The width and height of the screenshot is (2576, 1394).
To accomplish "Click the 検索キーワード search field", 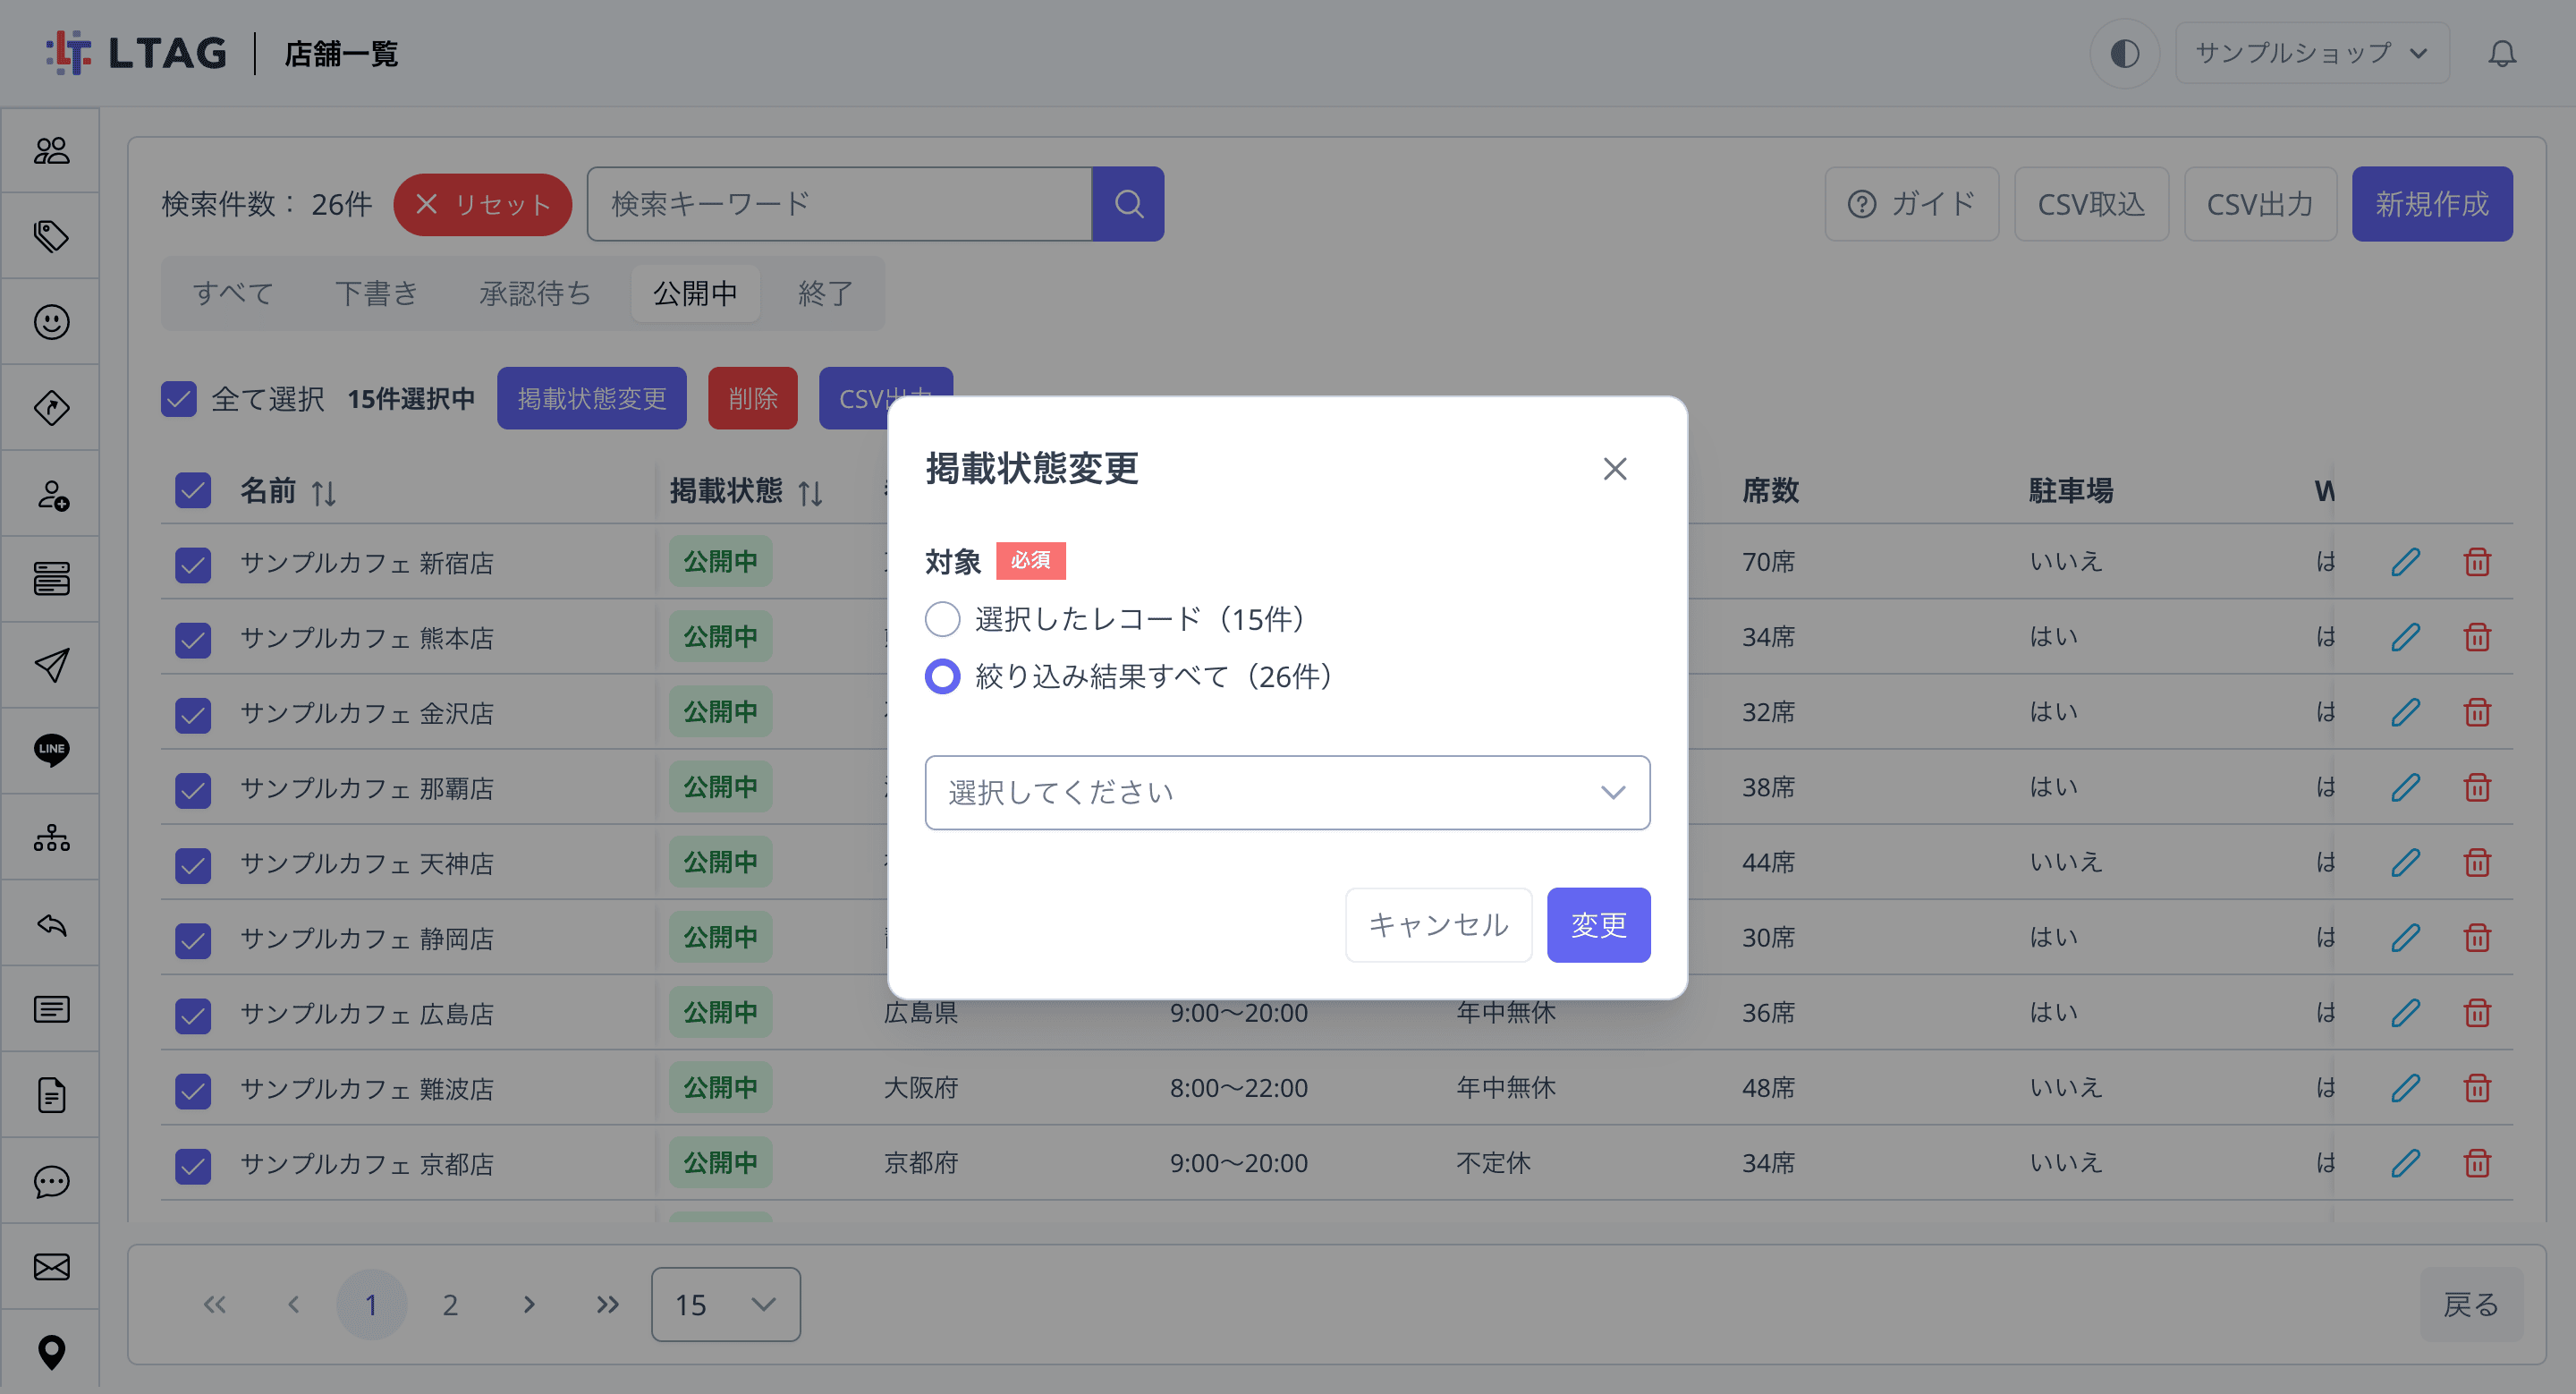I will (839, 204).
